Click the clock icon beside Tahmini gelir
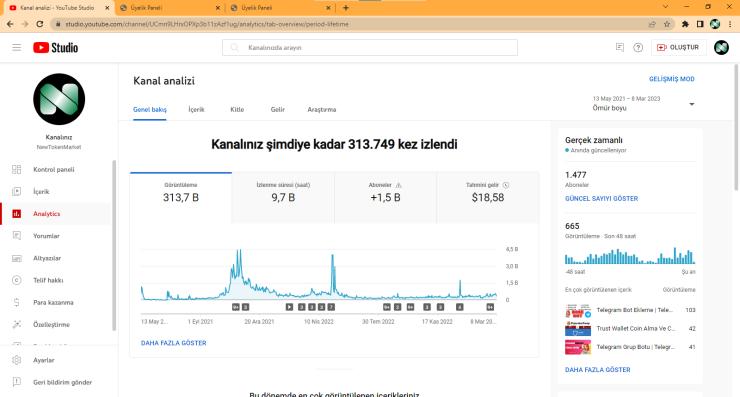The width and height of the screenshot is (740, 397). click(x=505, y=185)
